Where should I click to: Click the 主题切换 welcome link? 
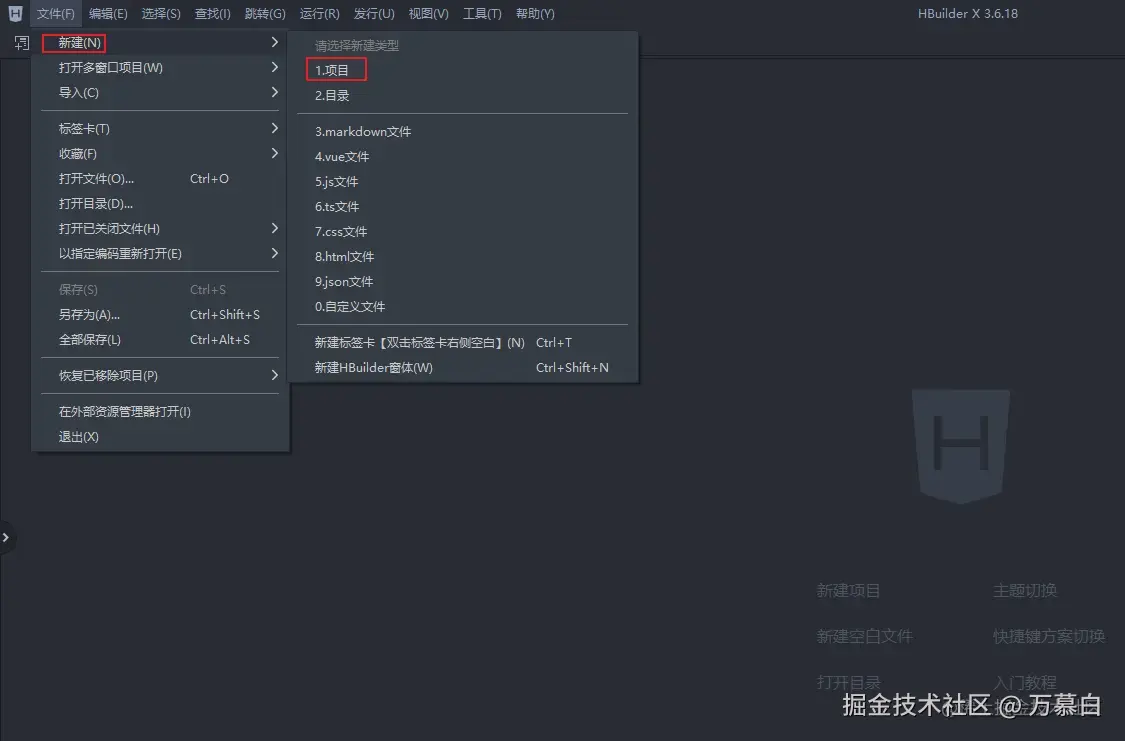pos(1025,590)
